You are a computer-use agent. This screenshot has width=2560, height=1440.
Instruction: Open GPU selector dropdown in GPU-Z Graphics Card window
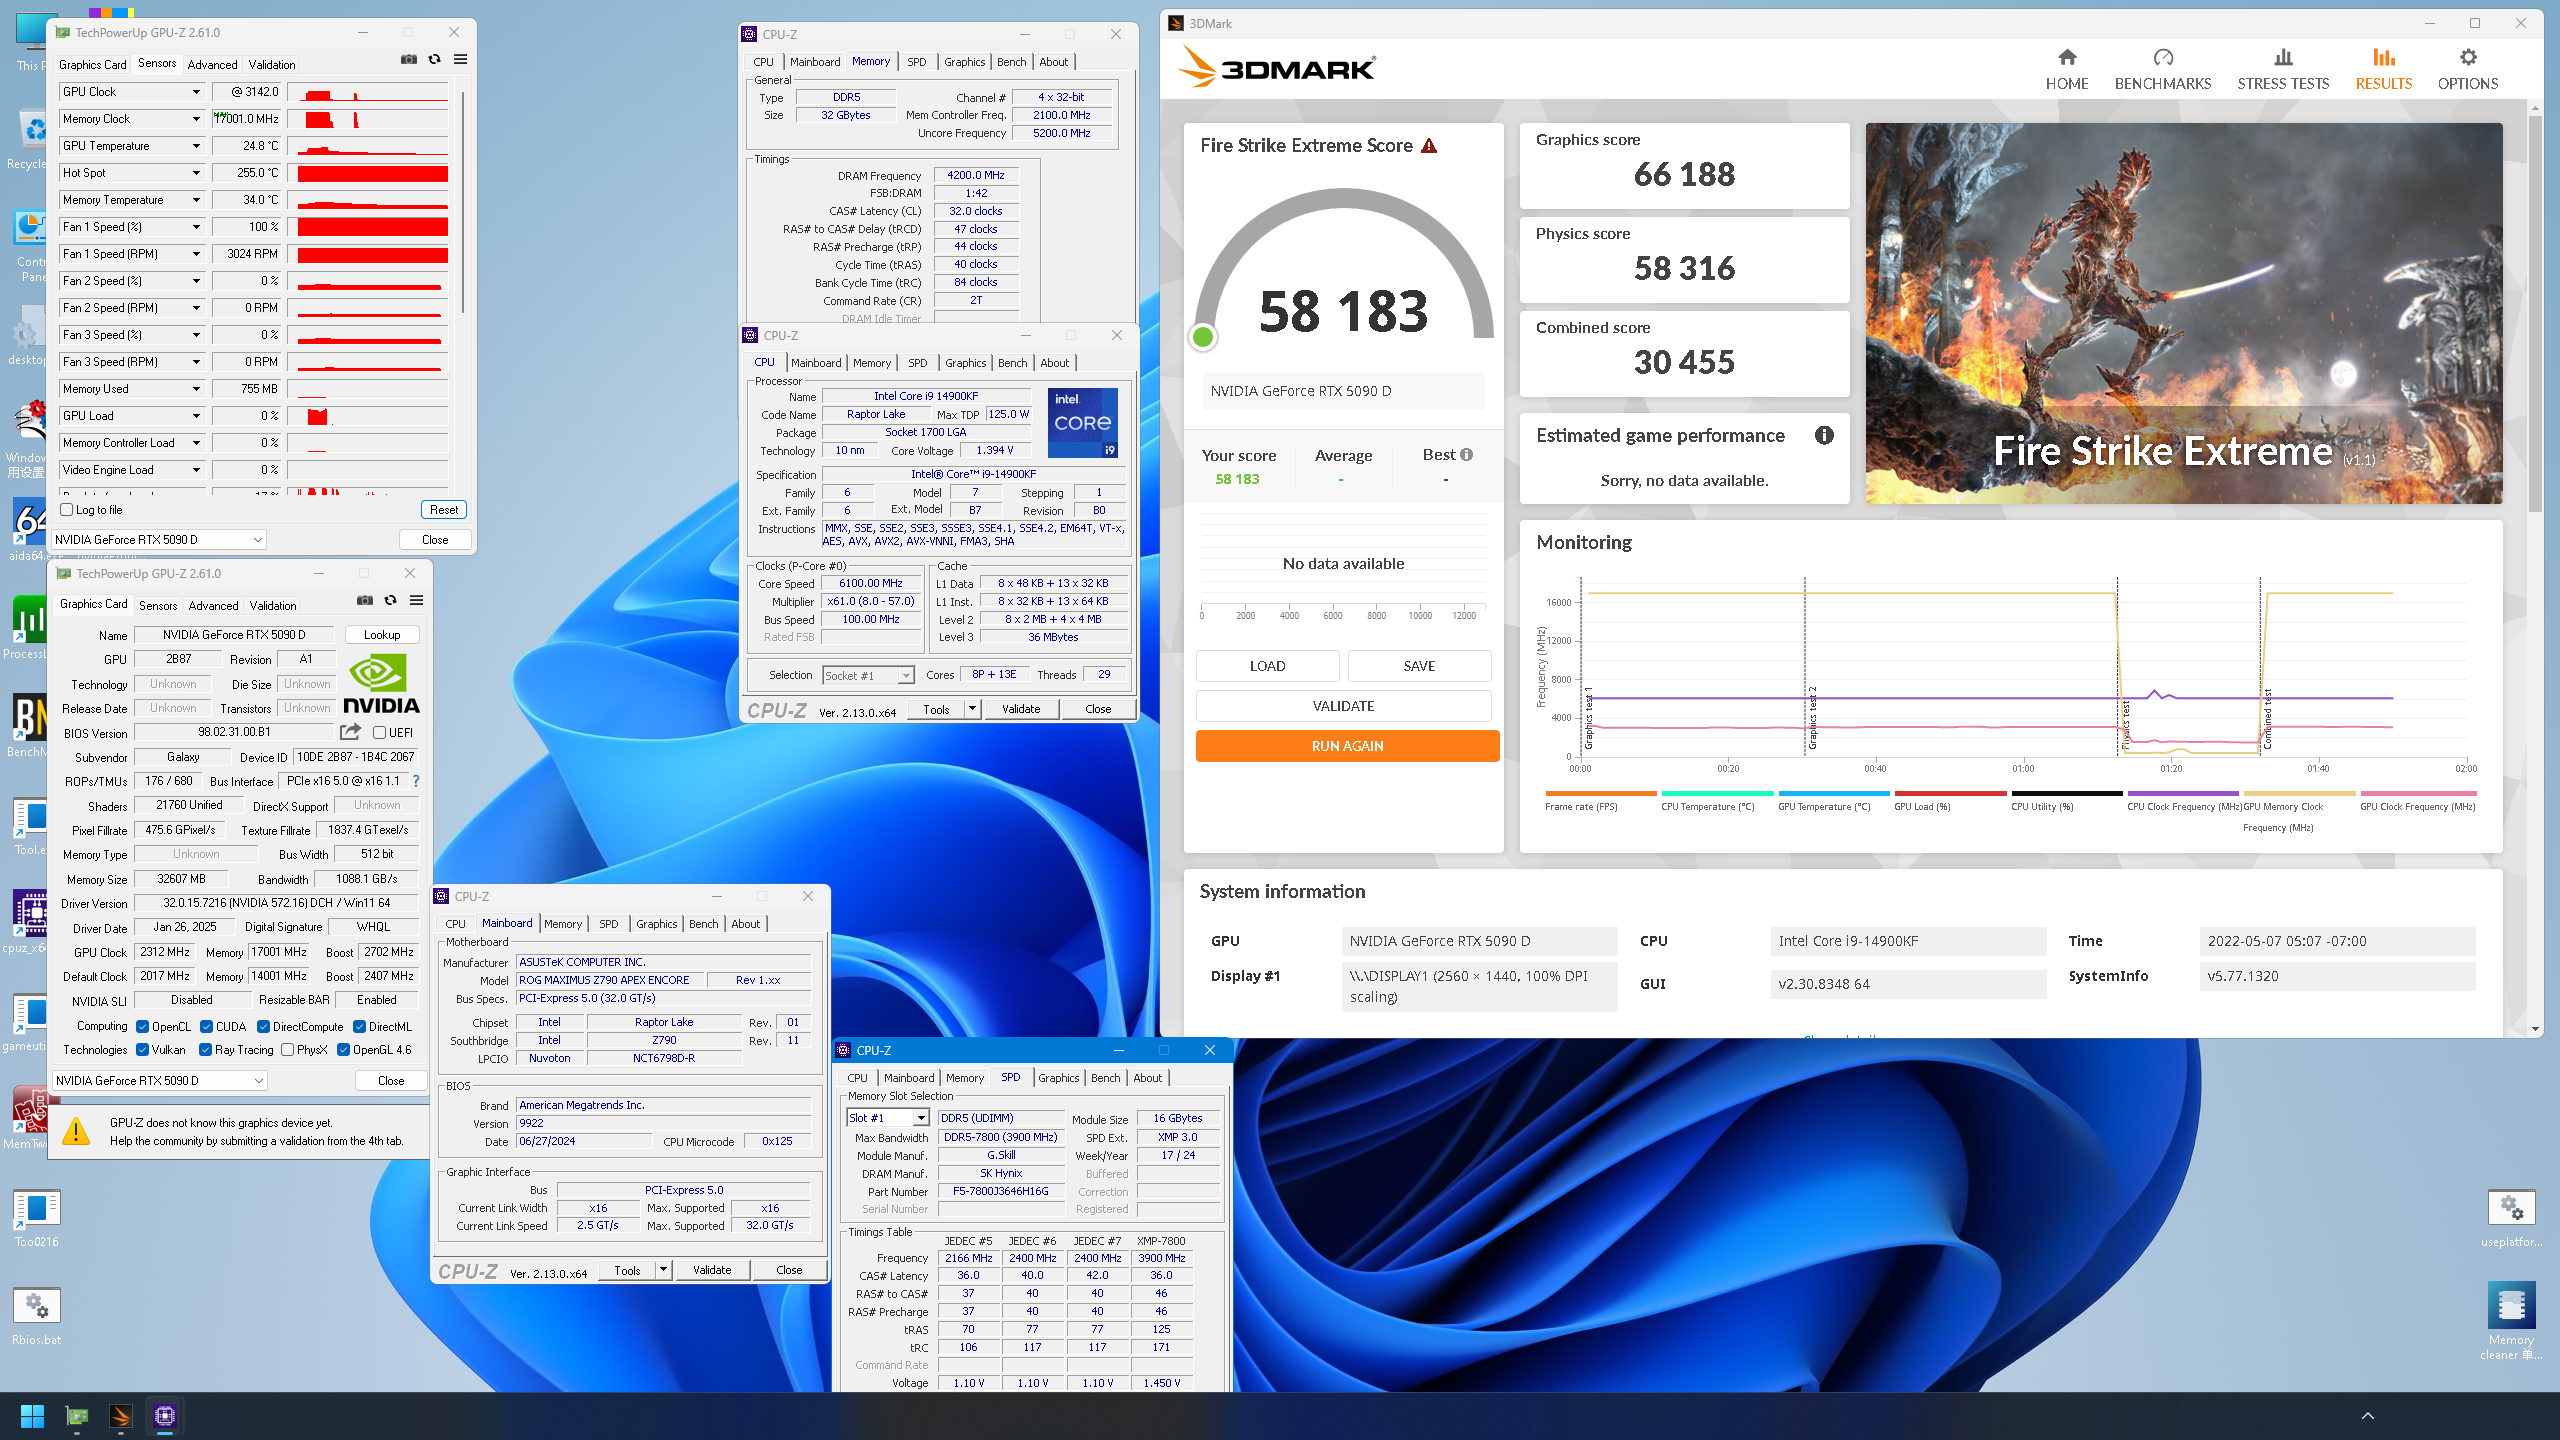point(160,1081)
